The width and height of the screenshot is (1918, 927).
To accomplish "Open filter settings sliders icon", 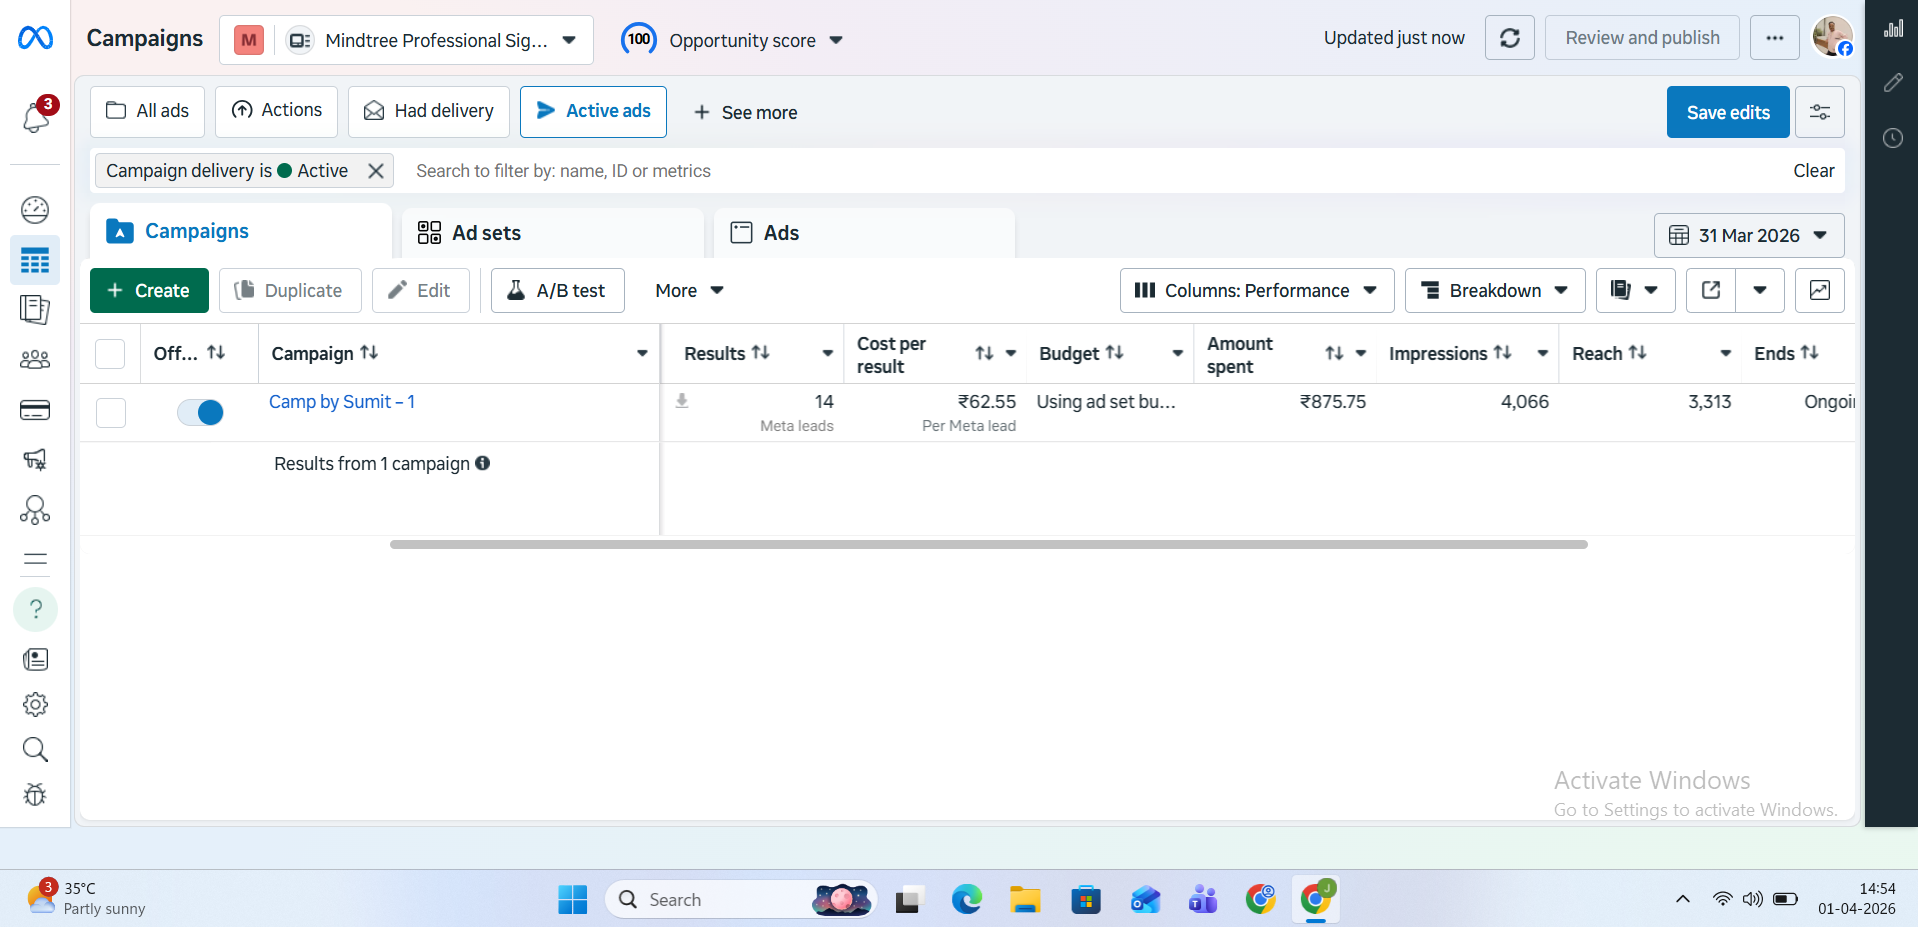I will tap(1820, 112).
